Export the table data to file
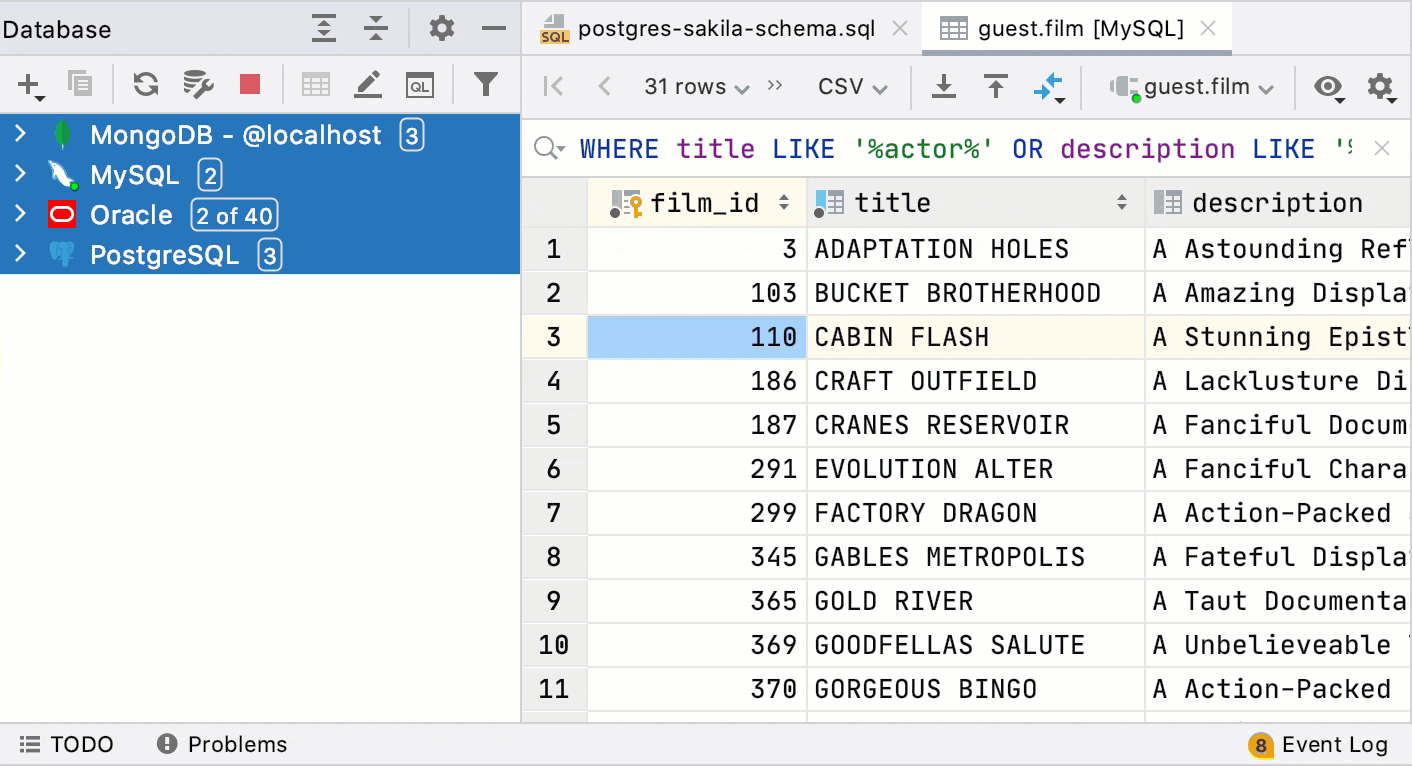1412x766 pixels. tap(943, 86)
